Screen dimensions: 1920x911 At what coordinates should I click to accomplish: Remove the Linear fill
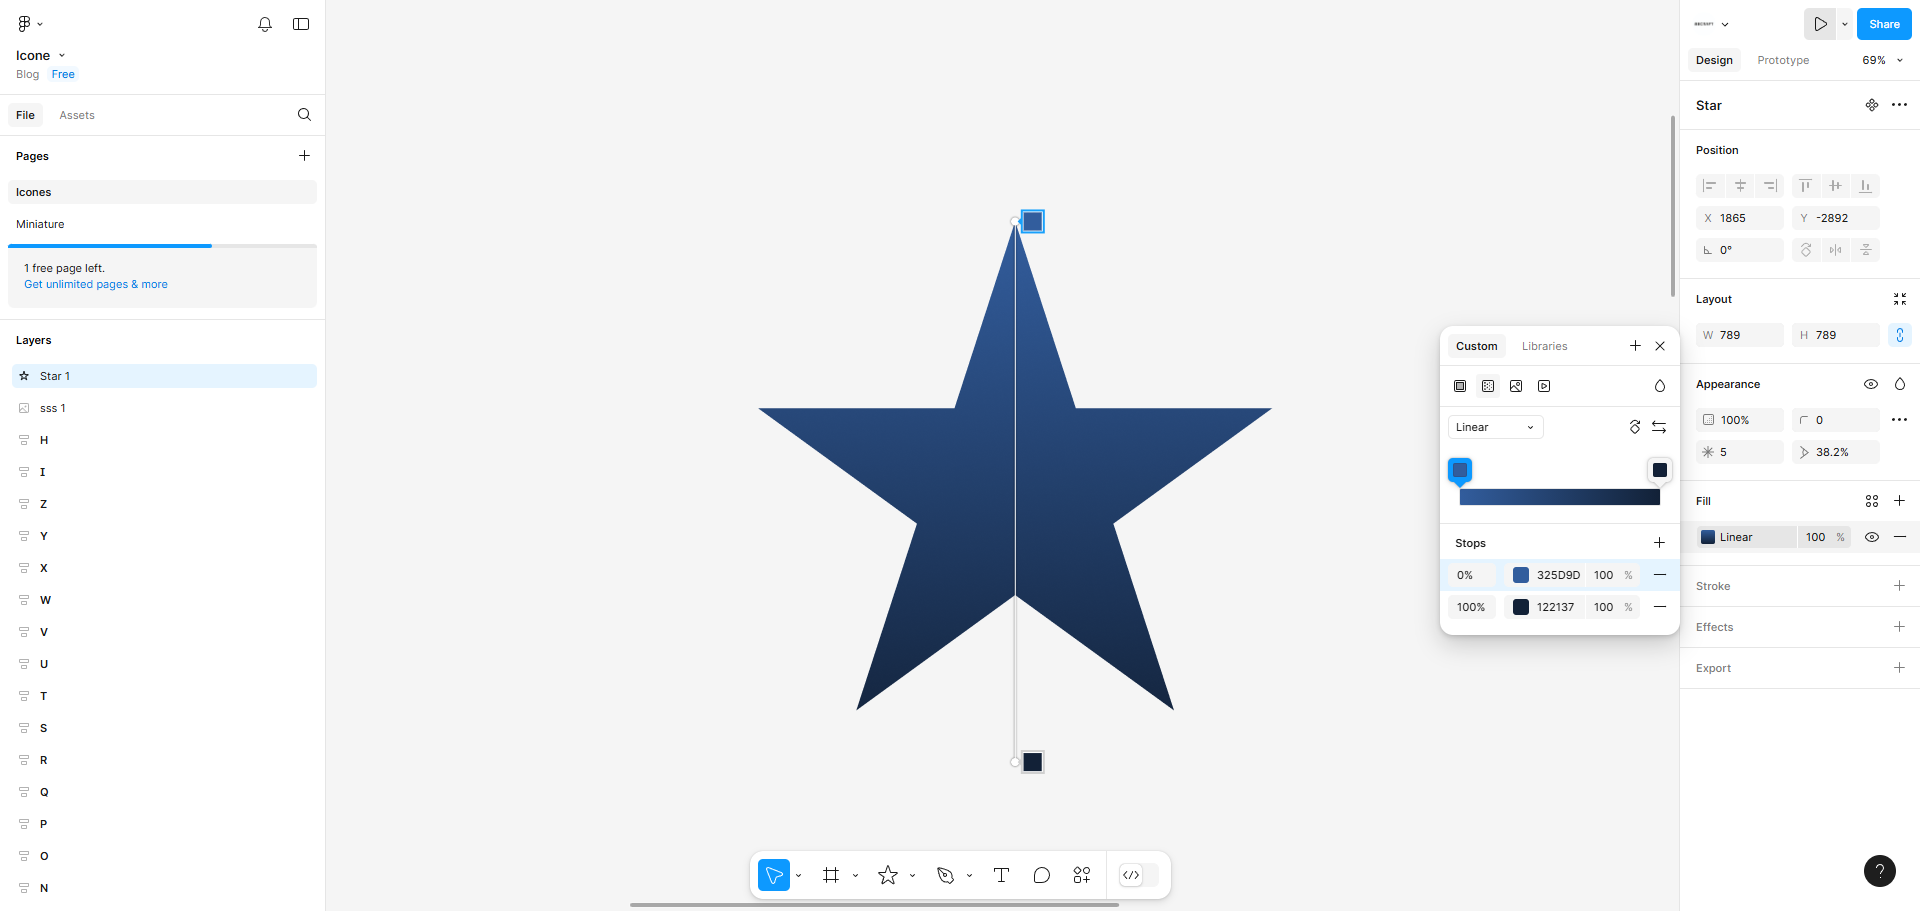pyautogui.click(x=1900, y=537)
